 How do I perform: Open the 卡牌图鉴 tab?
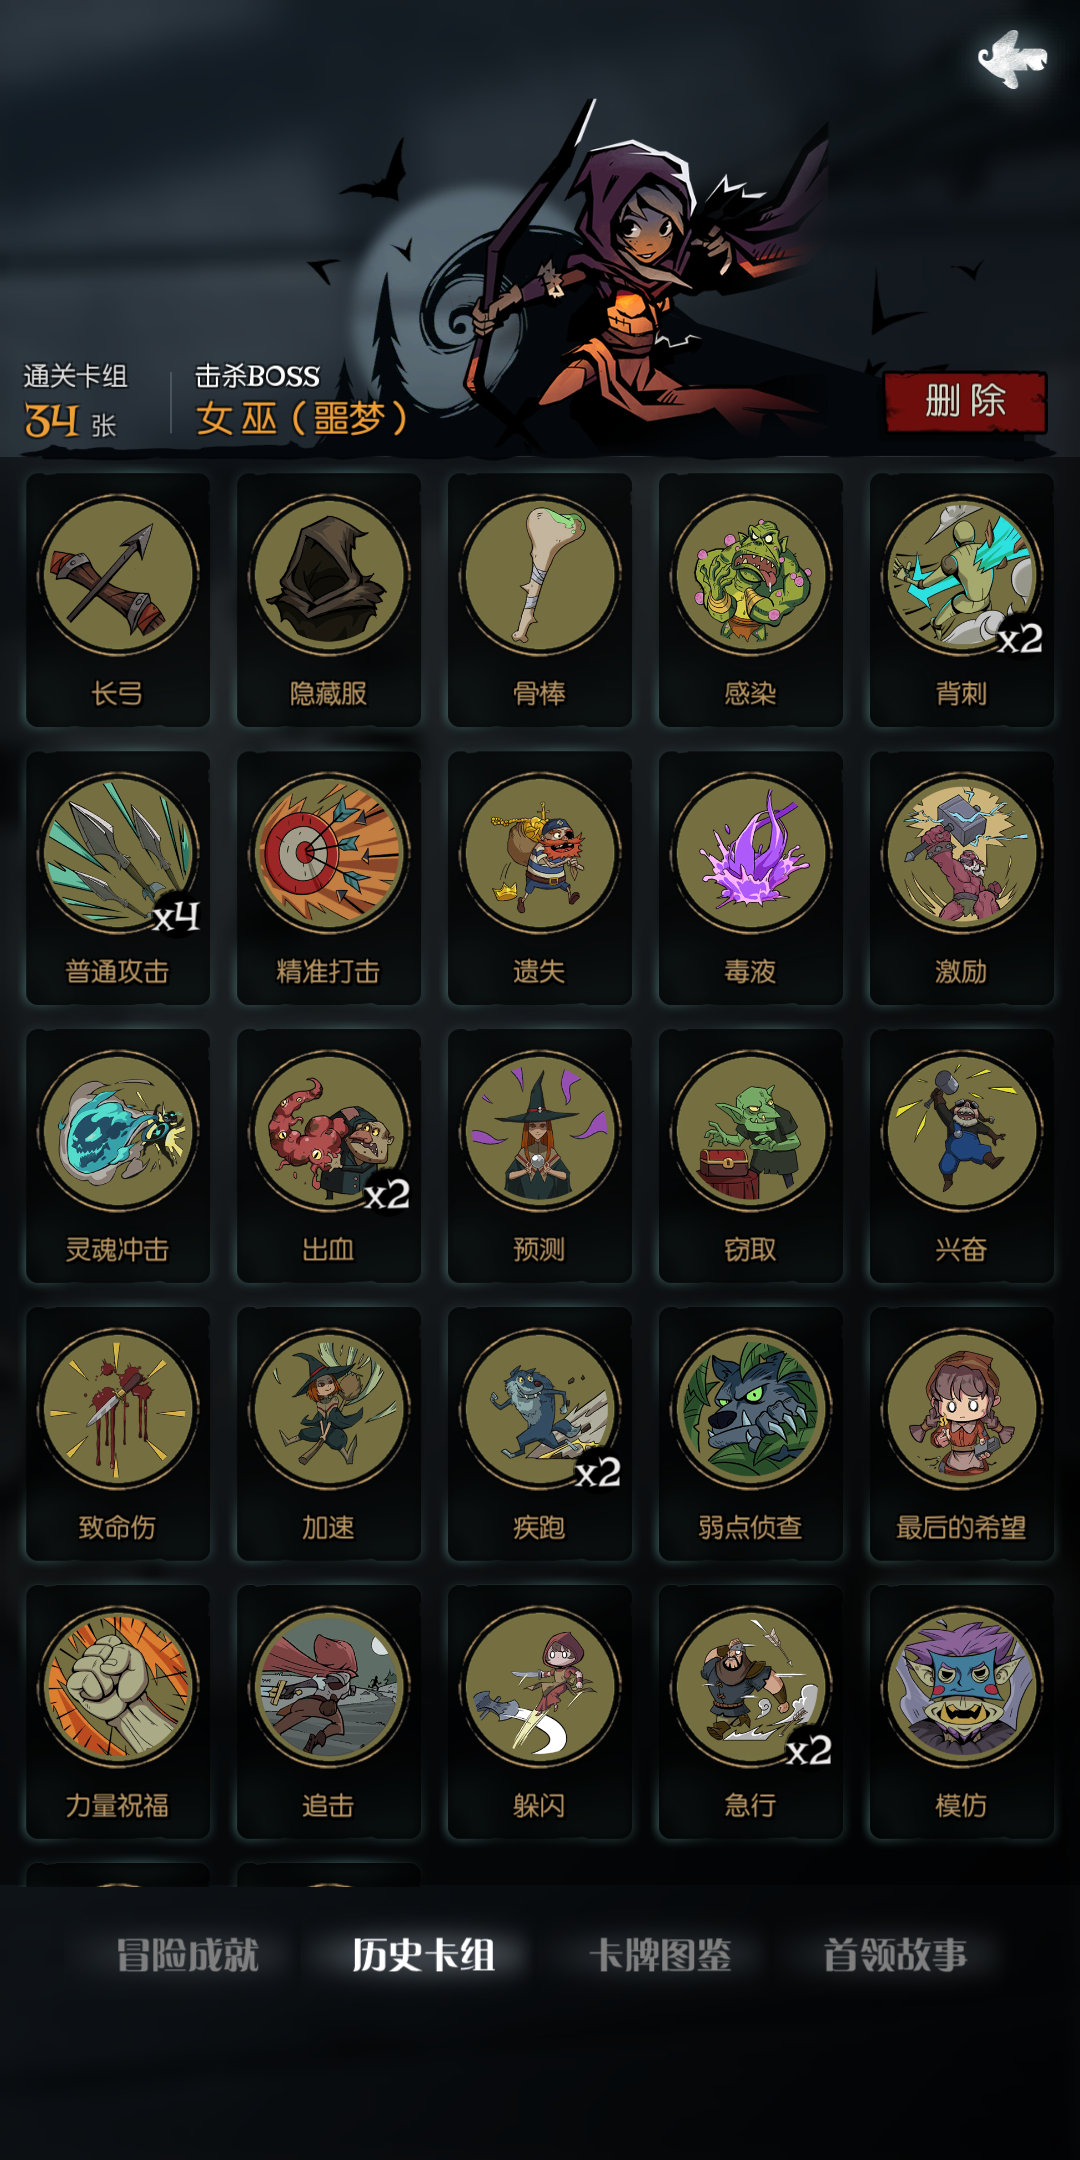(660, 1955)
